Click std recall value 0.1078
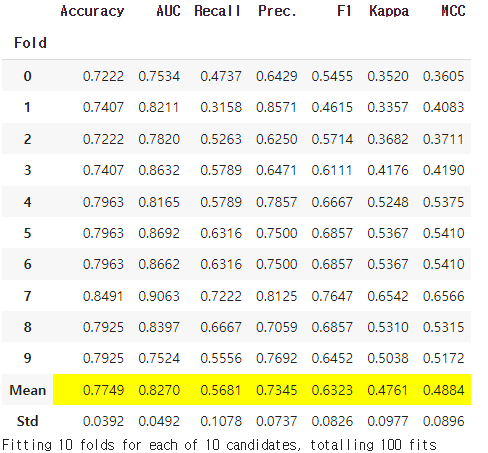This screenshot has height=453, width=488. pos(221,421)
